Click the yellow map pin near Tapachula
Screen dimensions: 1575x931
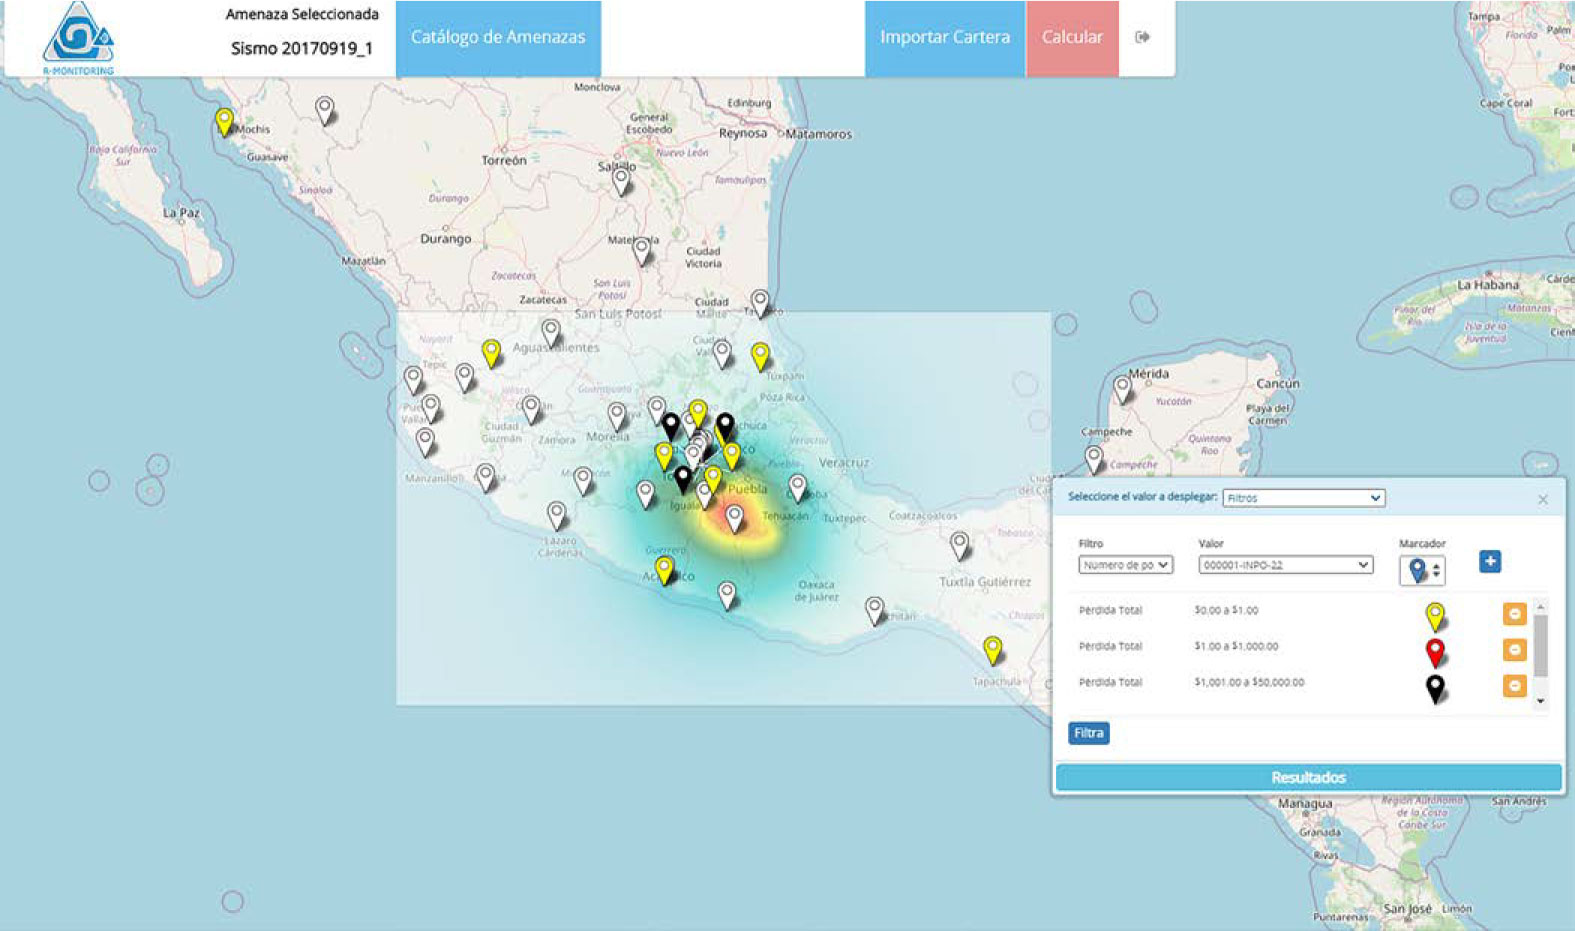tap(992, 649)
